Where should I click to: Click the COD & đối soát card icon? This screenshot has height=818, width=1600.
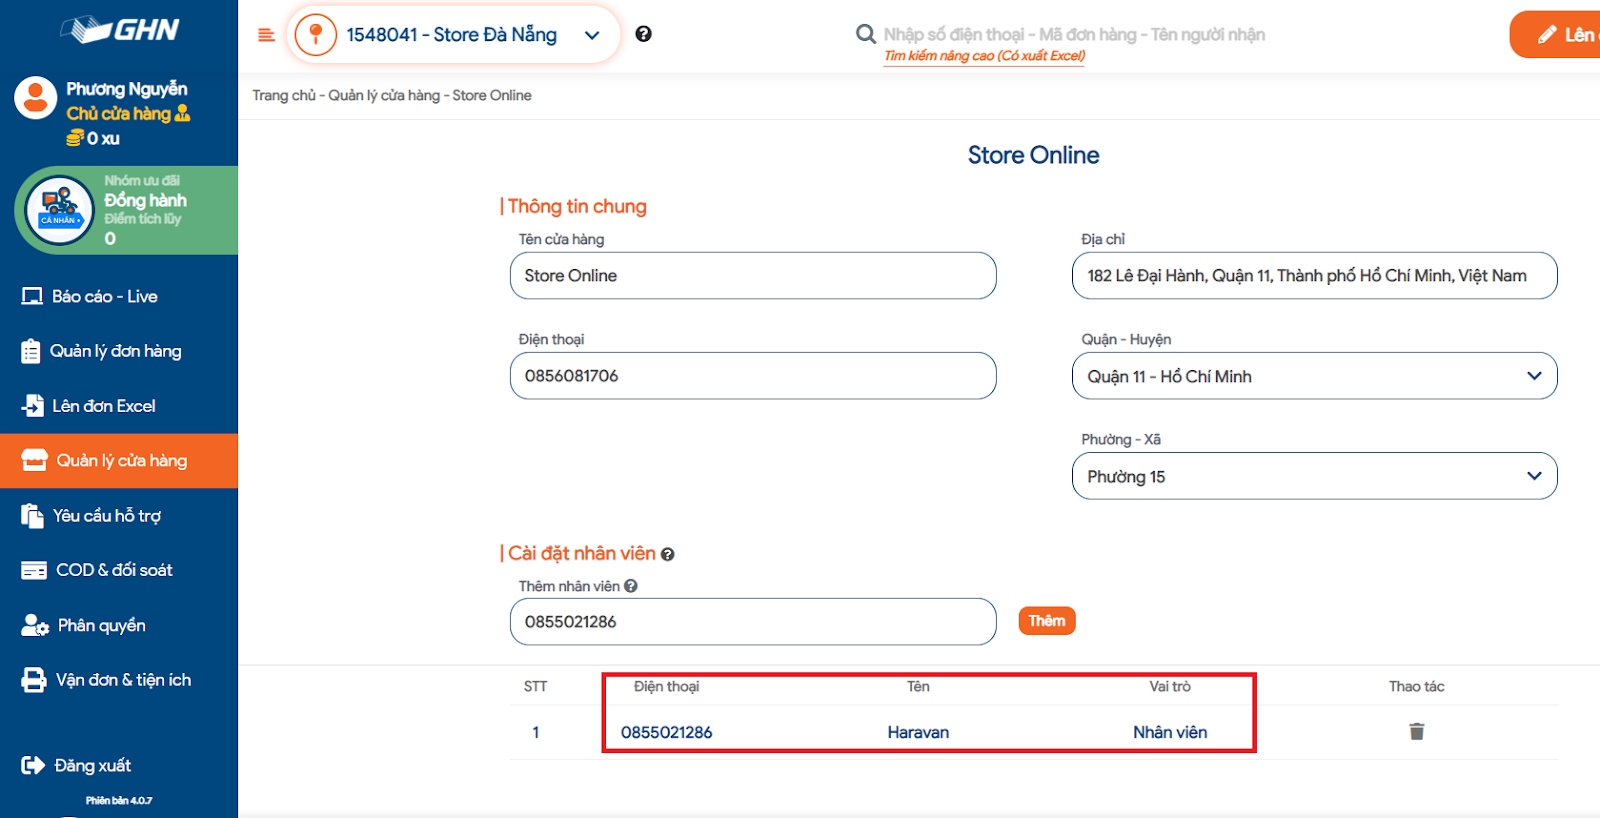click(34, 570)
